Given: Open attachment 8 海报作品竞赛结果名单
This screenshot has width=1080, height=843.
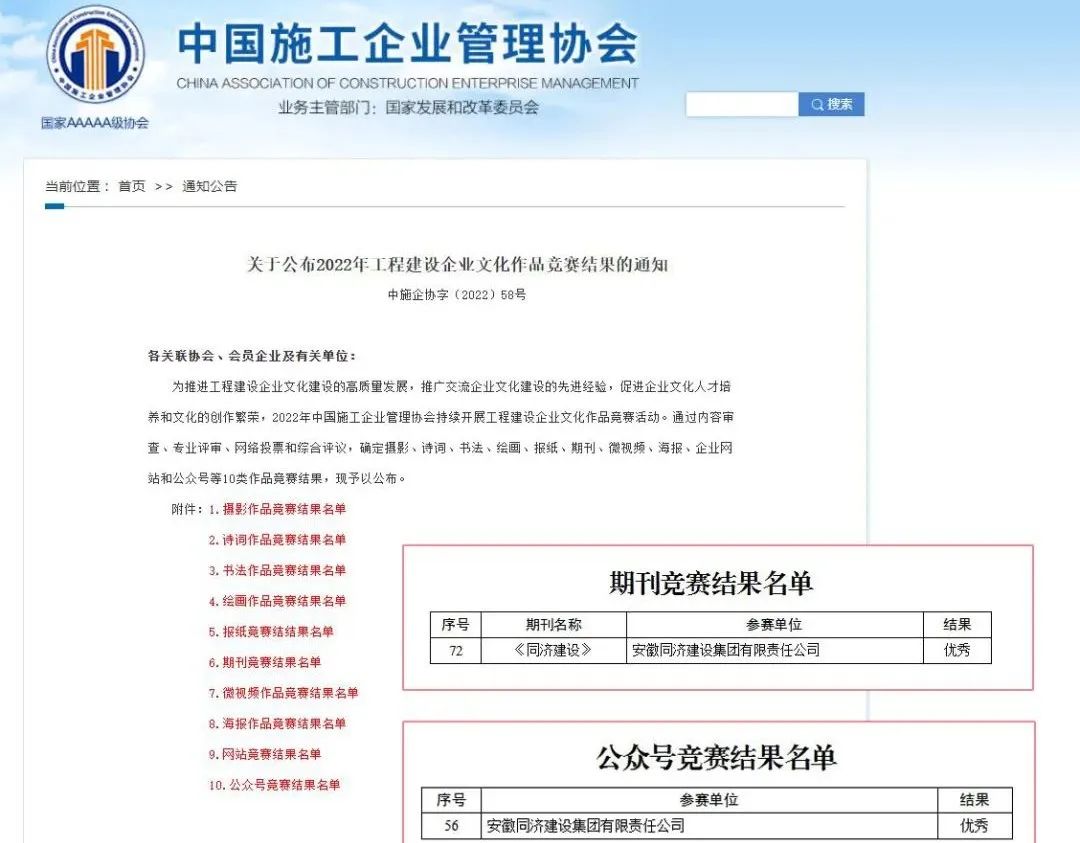Looking at the screenshot, I should point(277,723).
